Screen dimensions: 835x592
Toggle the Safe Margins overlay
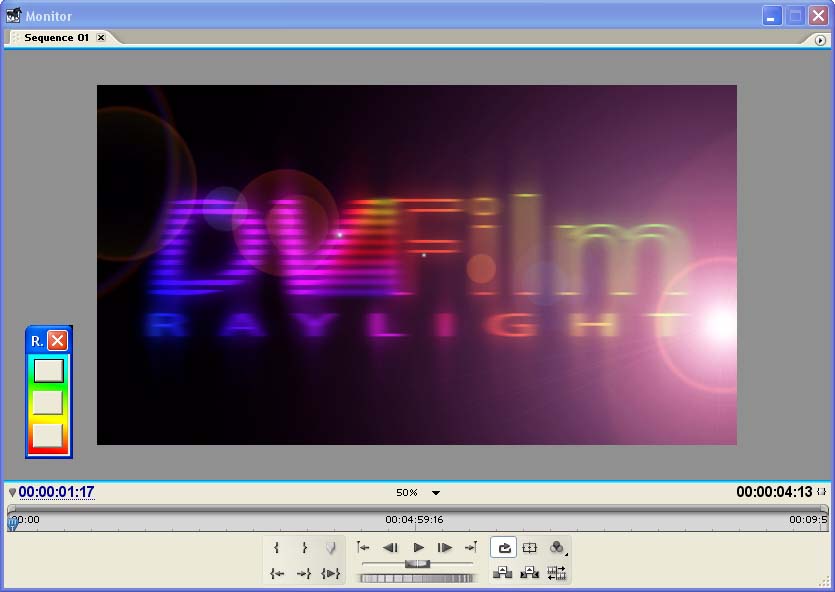point(529,547)
